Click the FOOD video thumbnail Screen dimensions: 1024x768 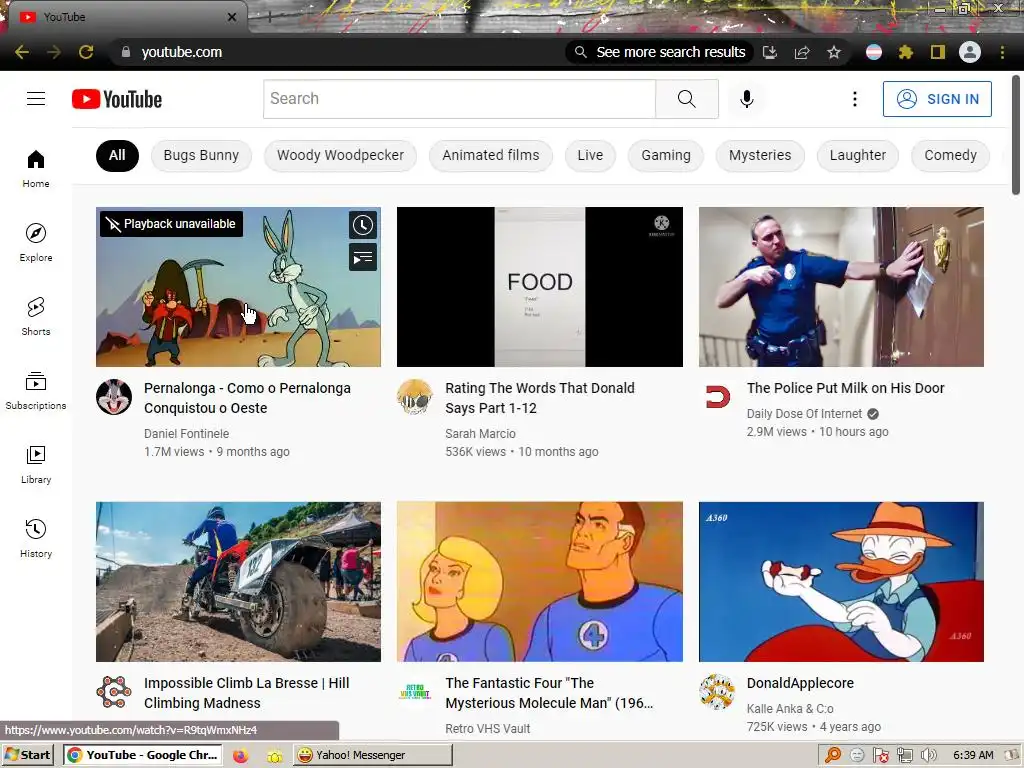[540, 287]
